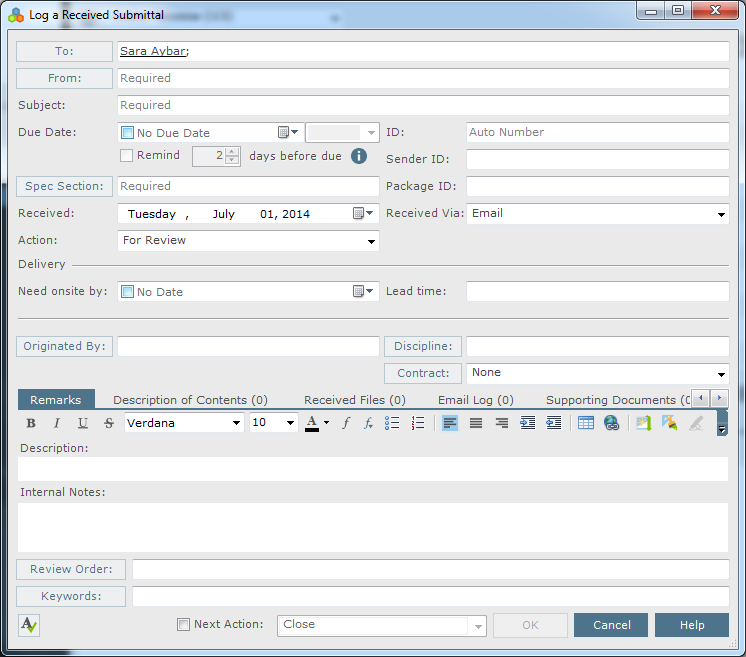The image size is (746, 657).
Task: Click the grayed-out eraser icon
Action: [696, 423]
